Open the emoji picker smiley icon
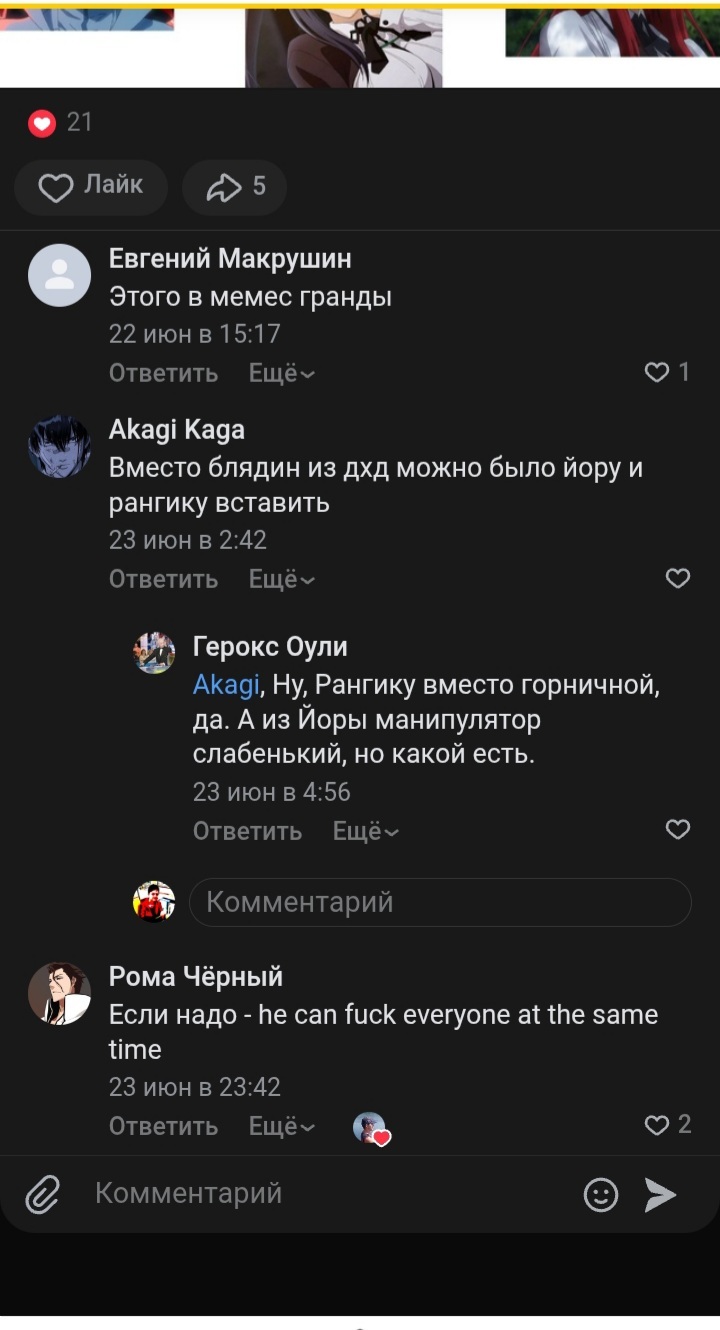This screenshot has height=1330, width=720. click(x=600, y=1194)
